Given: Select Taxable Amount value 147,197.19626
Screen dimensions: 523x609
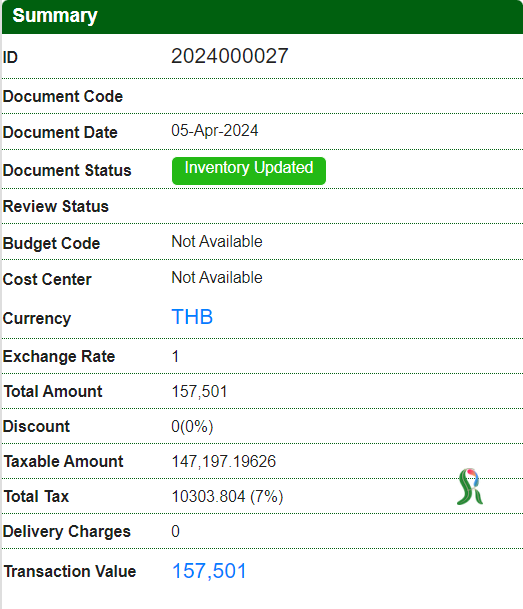Looking at the screenshot, I should pos(224,461).
